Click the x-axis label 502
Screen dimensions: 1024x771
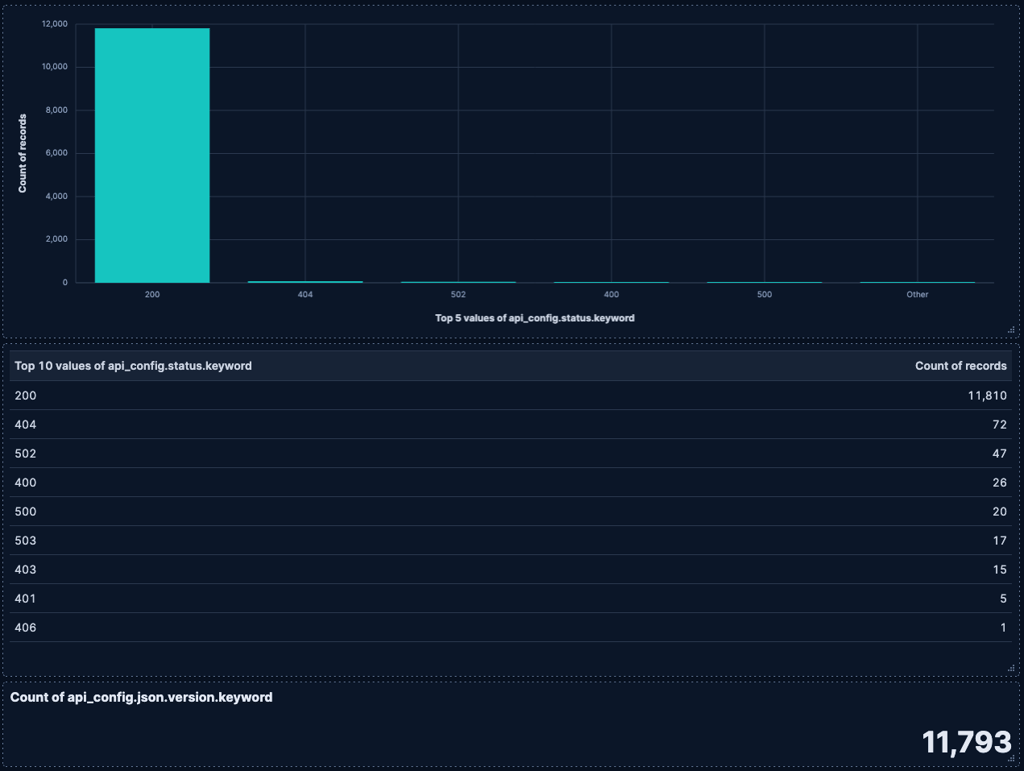pyautogui.click(x=458, y=294)
